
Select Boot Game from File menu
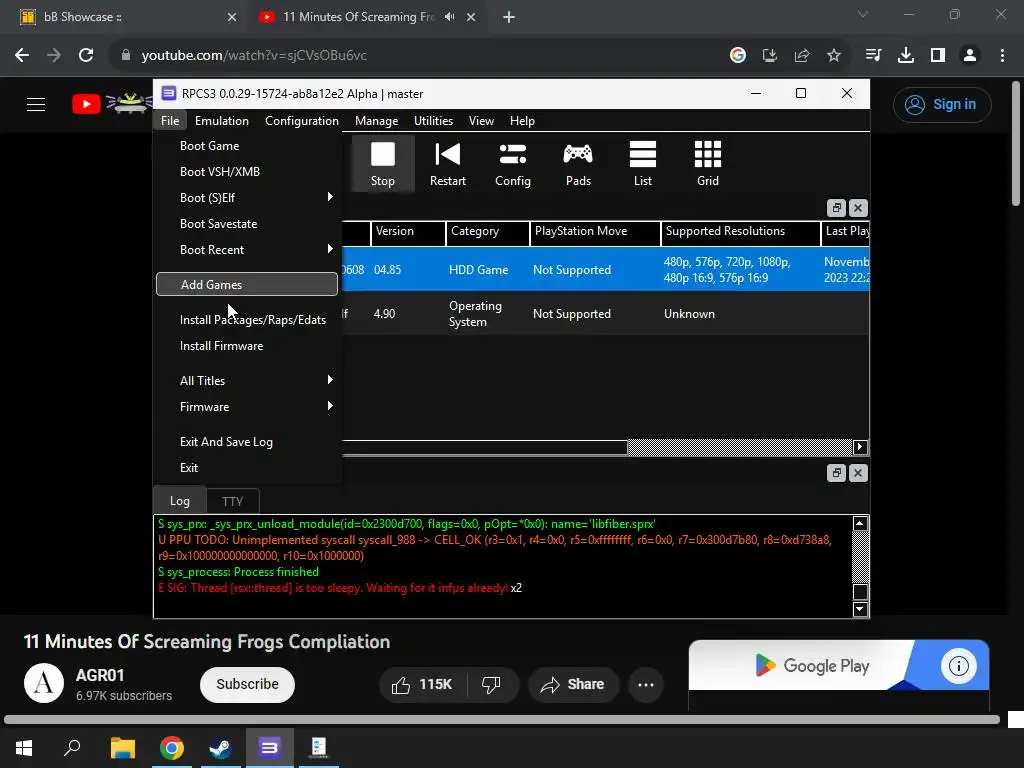click(248, 146)
